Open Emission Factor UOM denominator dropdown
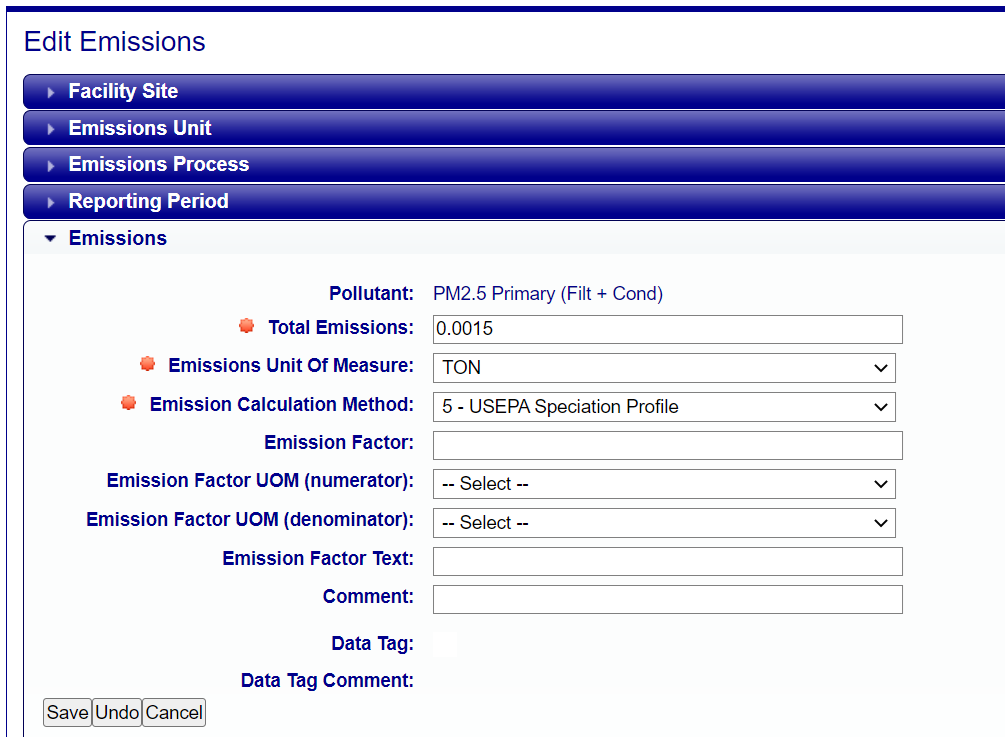Image resolution: width=1005 pixels, height=737 pixels. (x=664, y=523)
